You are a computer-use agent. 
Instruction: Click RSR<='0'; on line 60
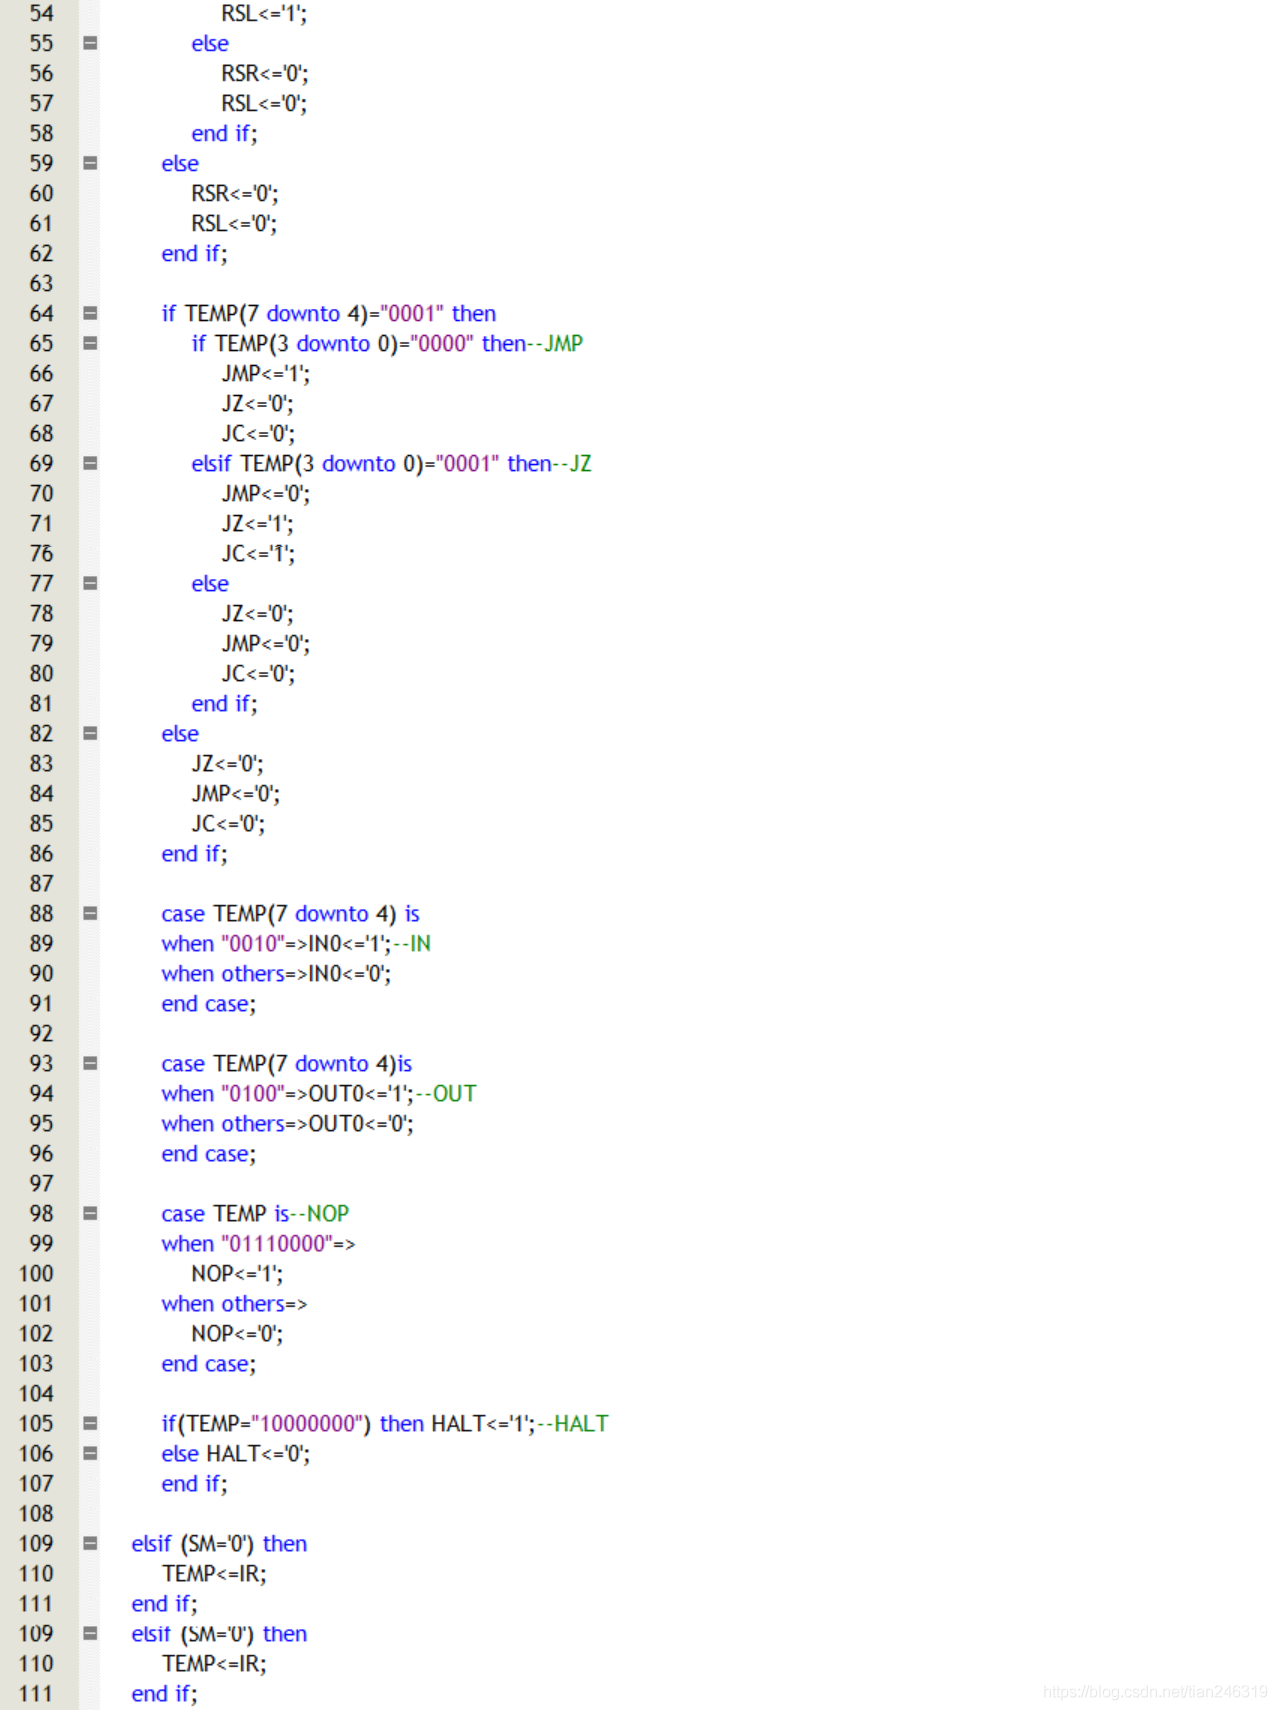(x=235, y=194)
